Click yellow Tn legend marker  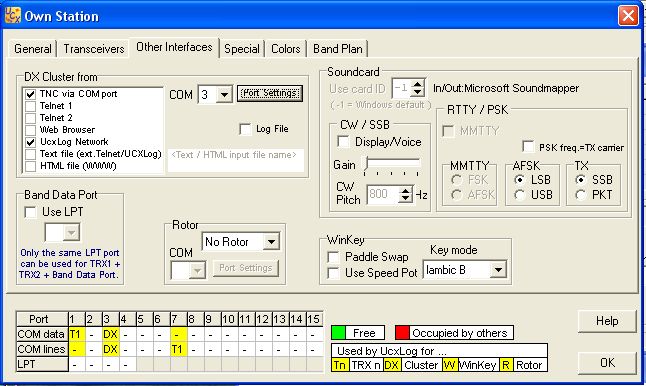(x=340, y=365)
